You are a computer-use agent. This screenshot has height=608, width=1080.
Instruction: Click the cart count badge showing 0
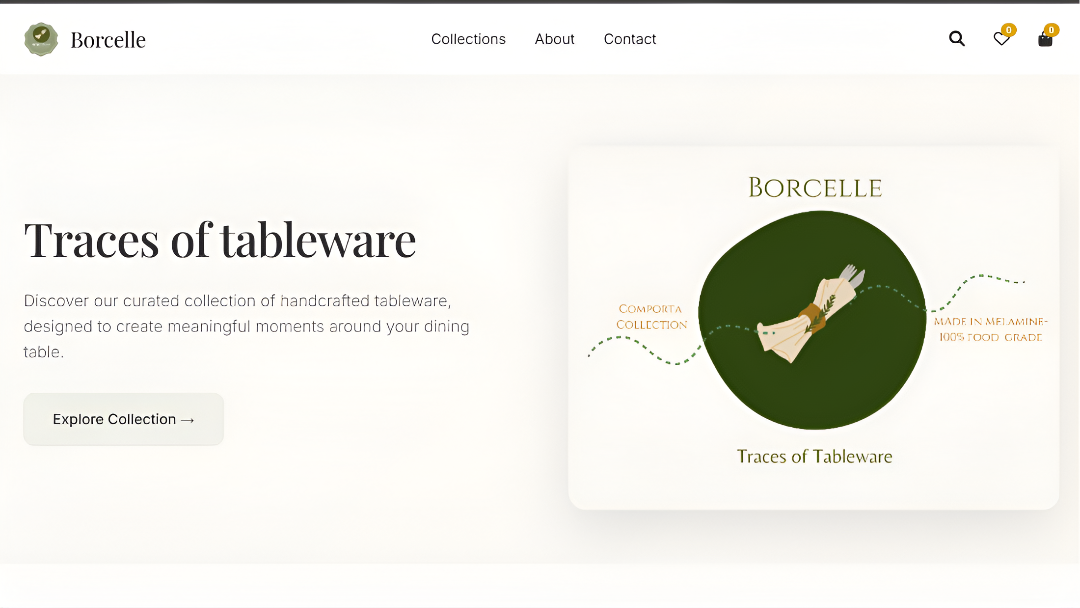(1052, 30)
